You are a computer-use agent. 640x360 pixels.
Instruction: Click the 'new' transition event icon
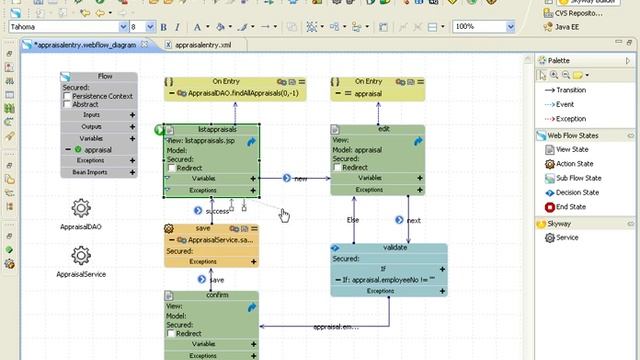pyautogui.click(x=287, y=178)
